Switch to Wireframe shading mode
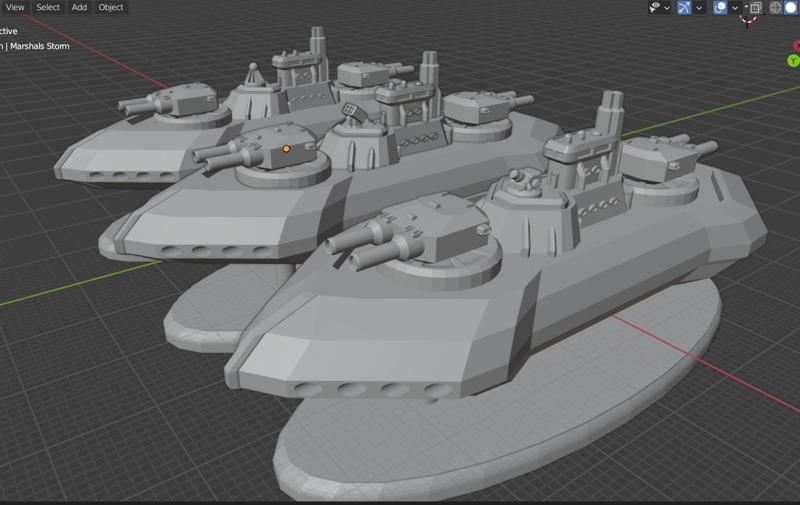Image resolution: width=800 pixels, height=505 pixels. [x=776, y=7]
